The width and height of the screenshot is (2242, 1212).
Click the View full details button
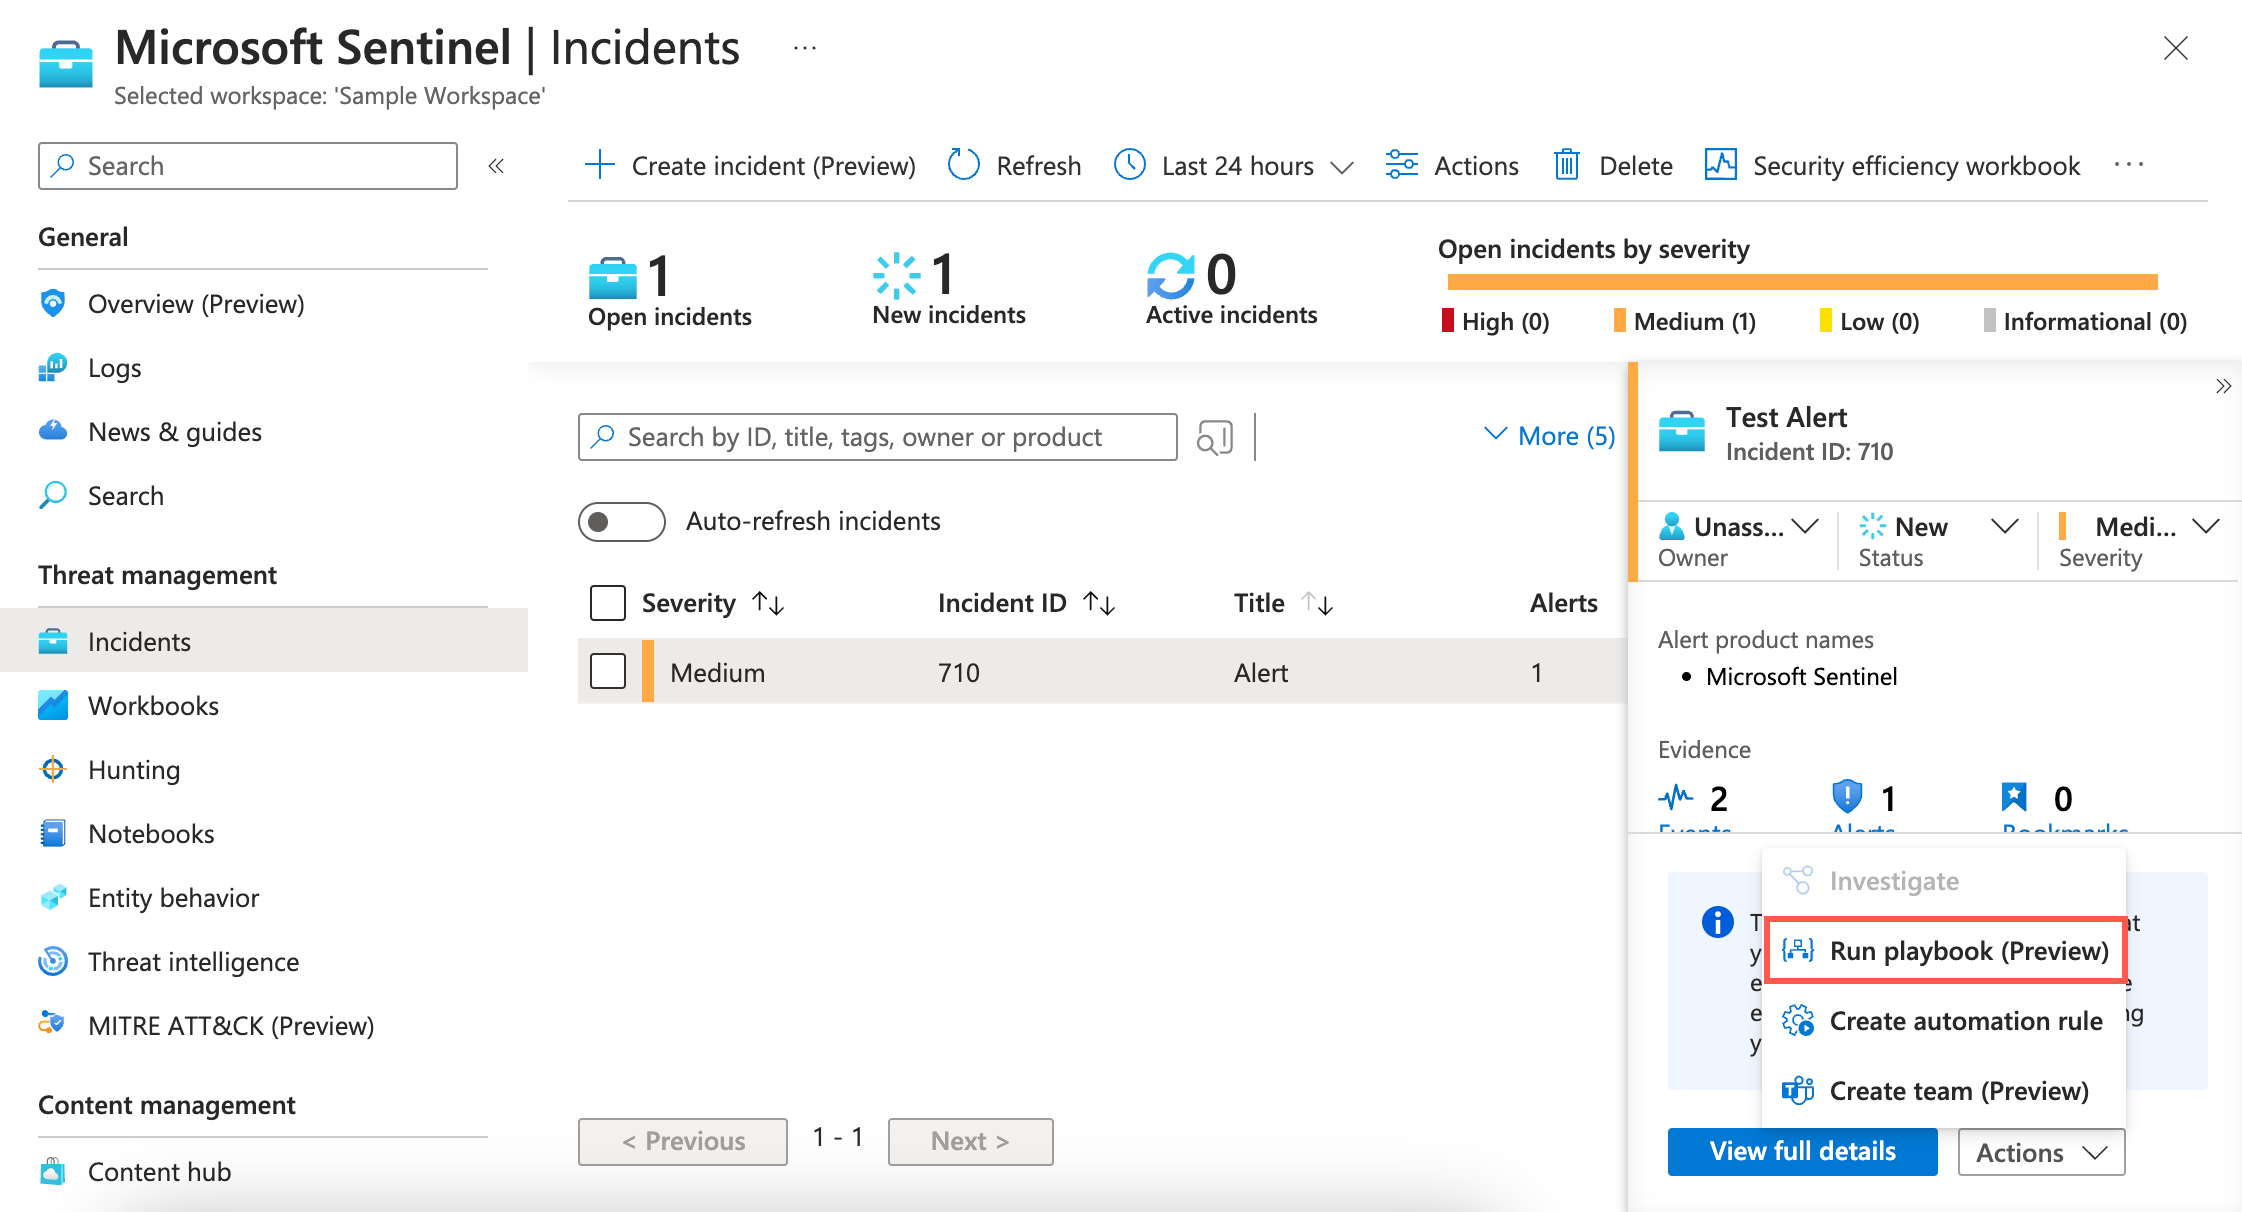pos(1802,1151)
